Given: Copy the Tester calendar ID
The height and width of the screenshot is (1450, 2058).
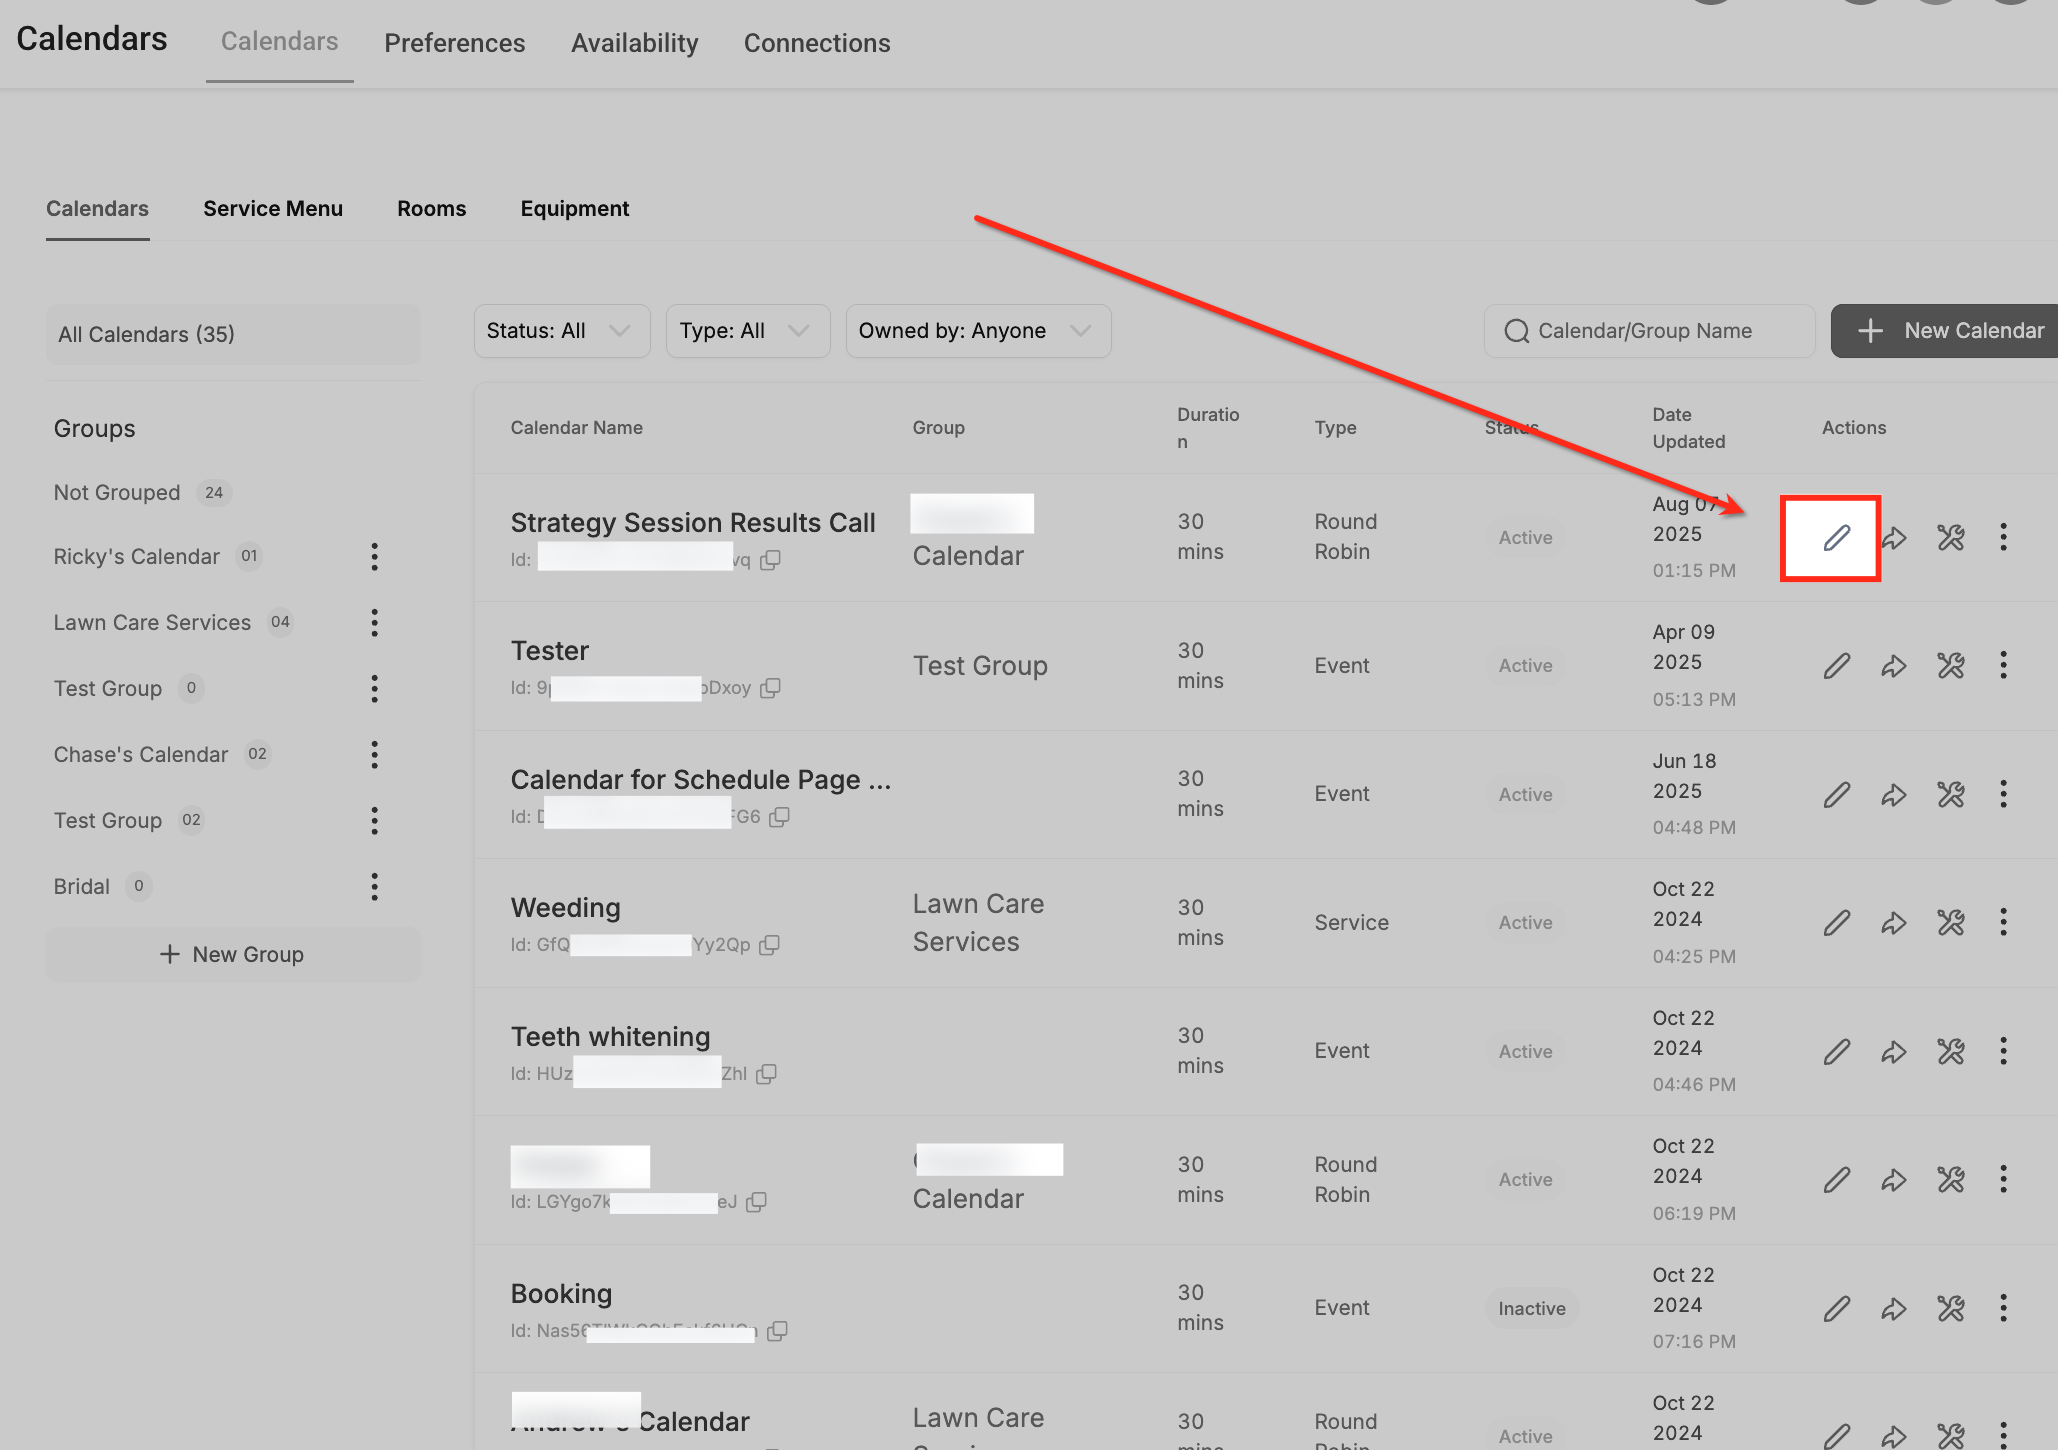Looking at the screenshot, I should (x=770, y=688).
